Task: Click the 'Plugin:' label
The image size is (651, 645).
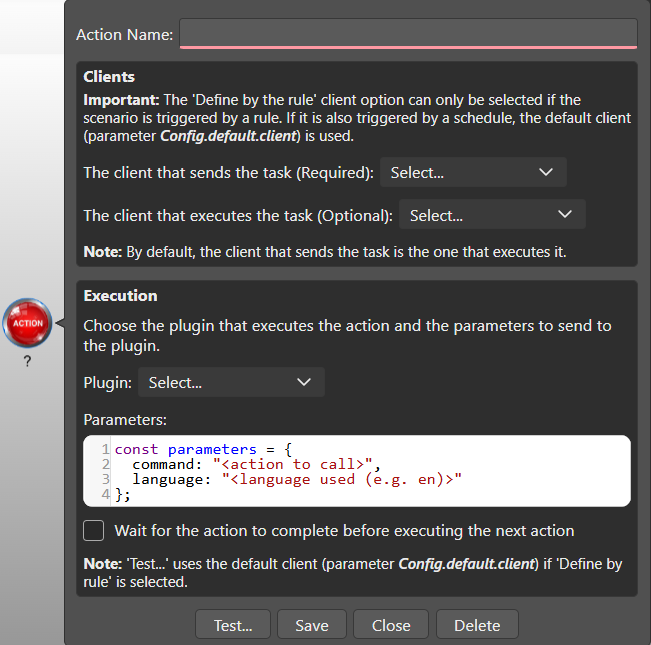Action: pyautogui.click(x=108, y=382)
